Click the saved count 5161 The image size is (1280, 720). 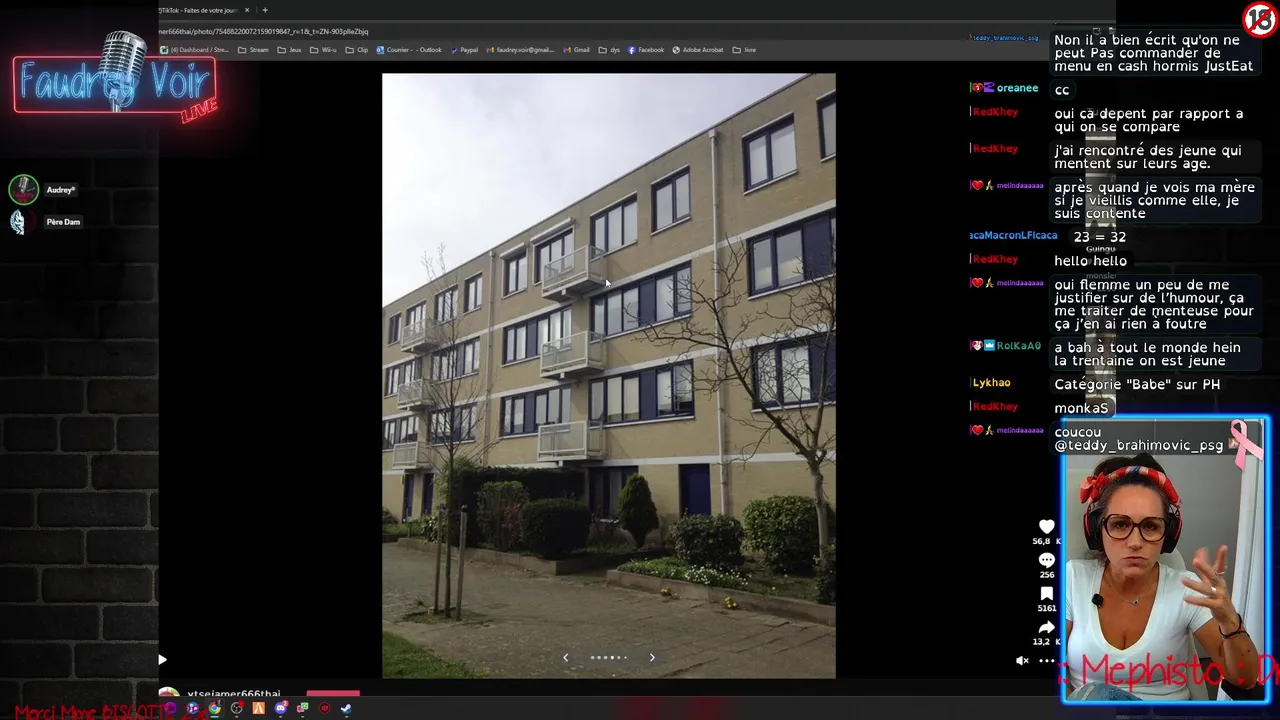pyautogui.click(x=1047, y=608)
